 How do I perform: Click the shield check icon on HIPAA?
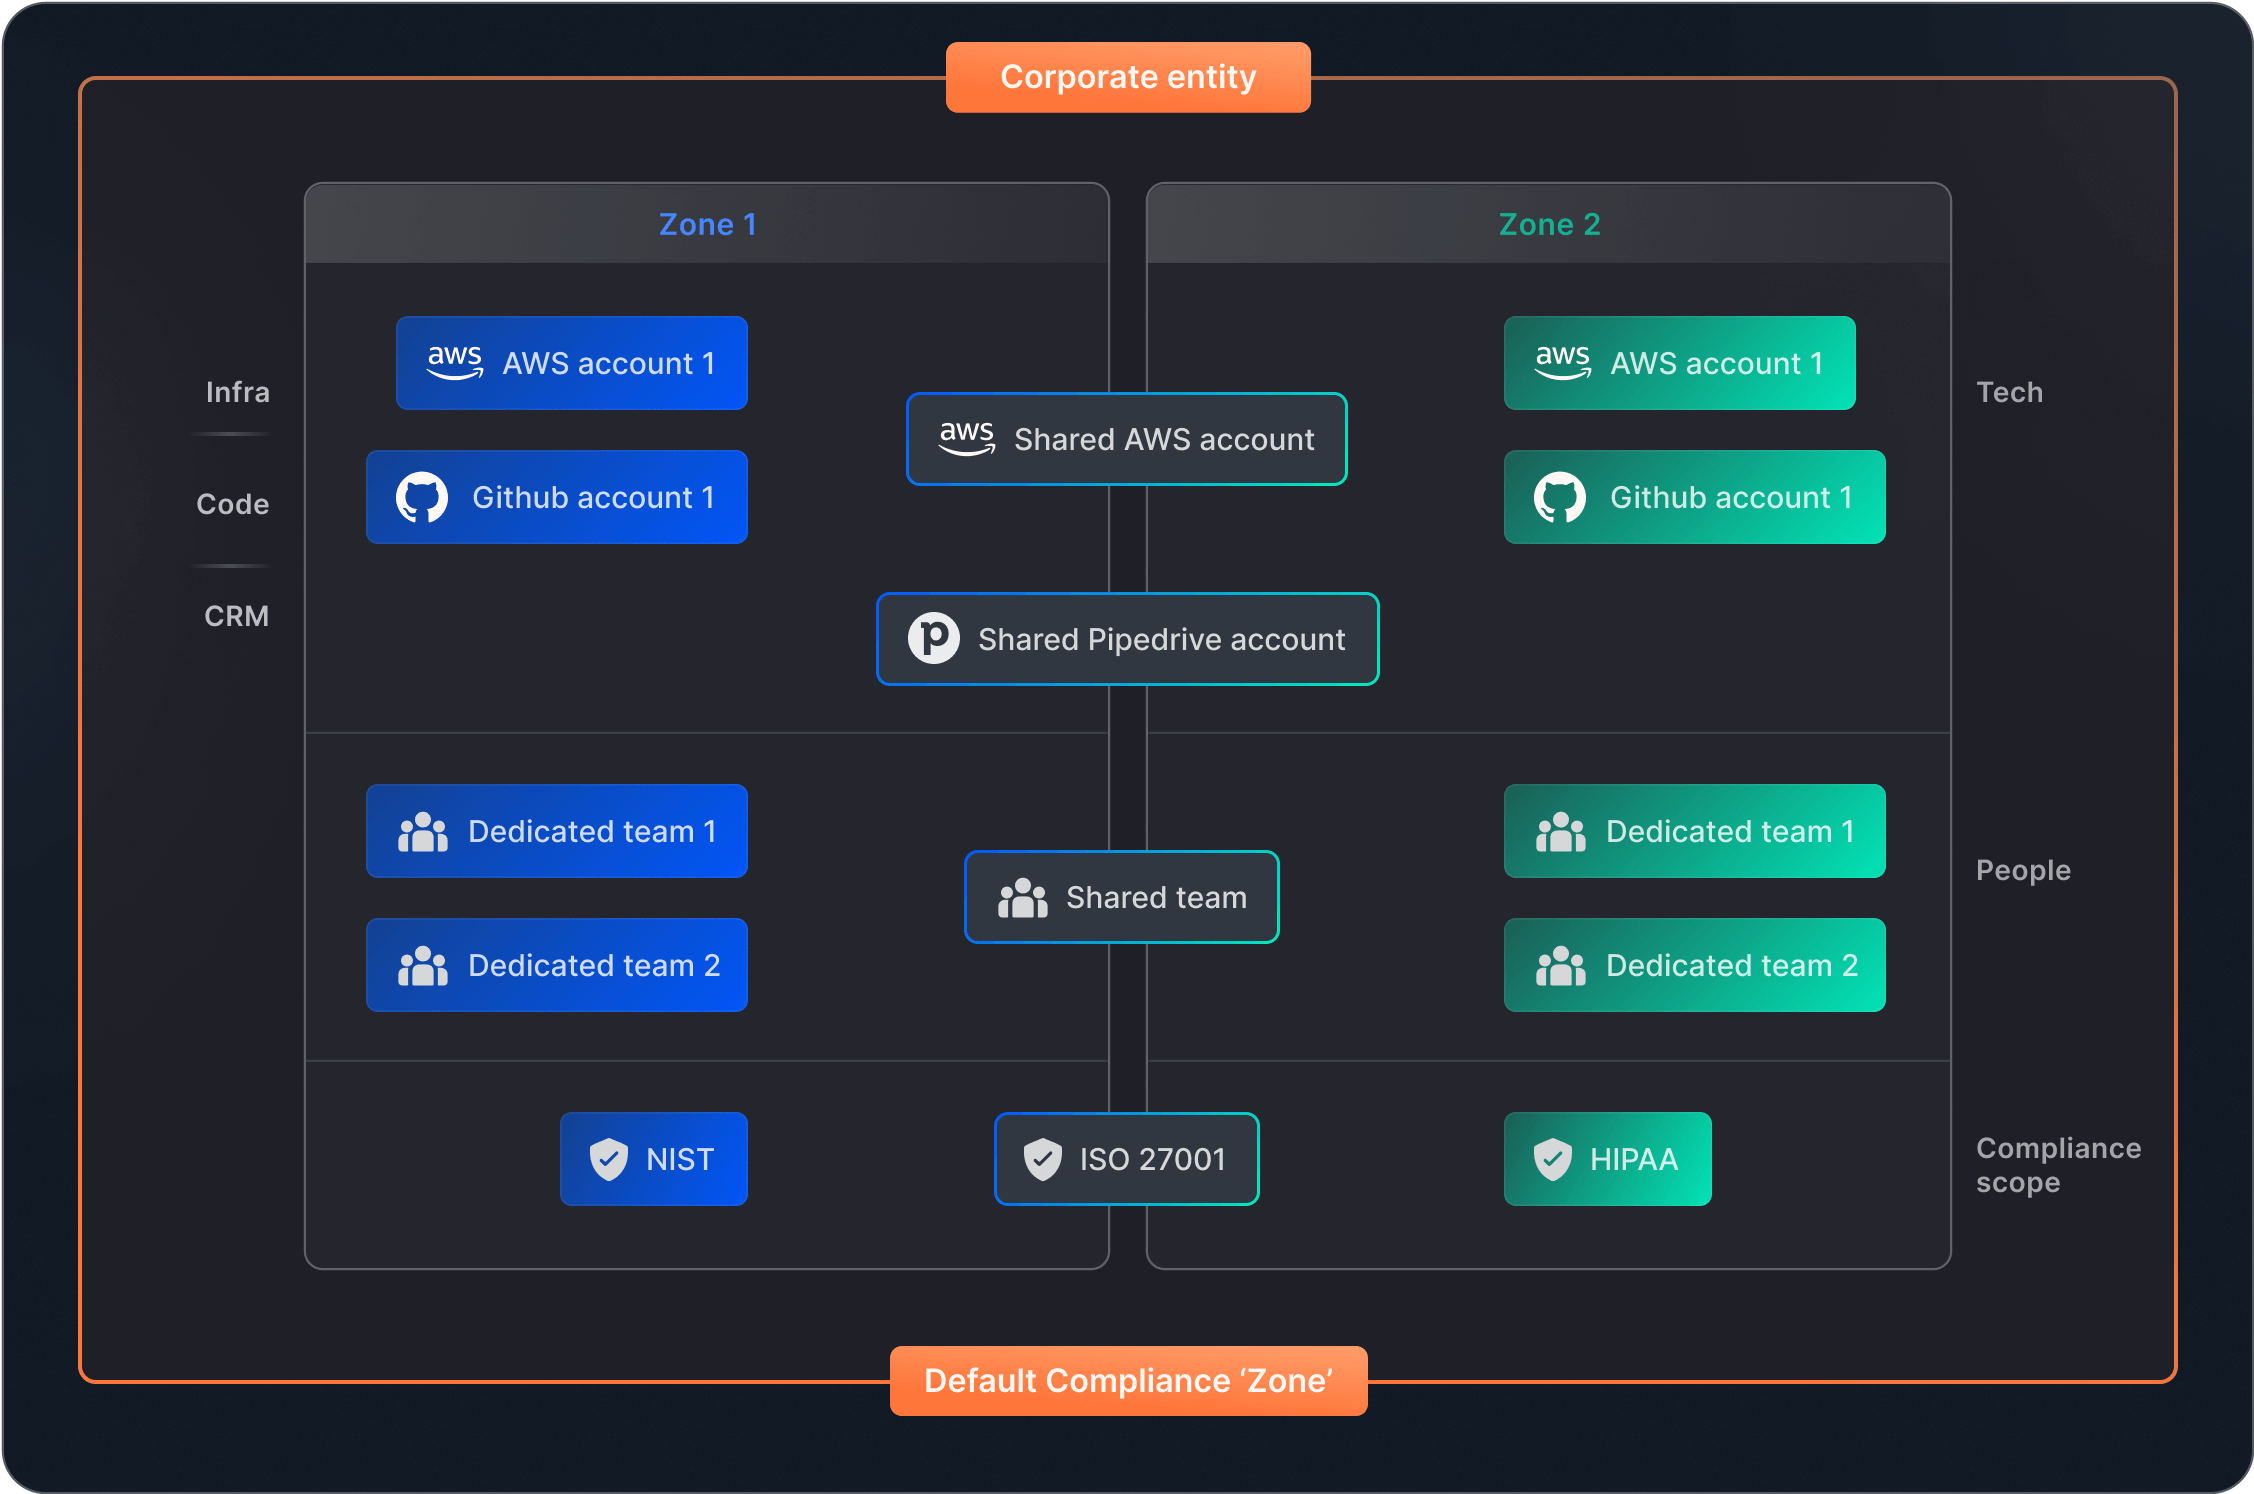(x=1553, y=1159)
